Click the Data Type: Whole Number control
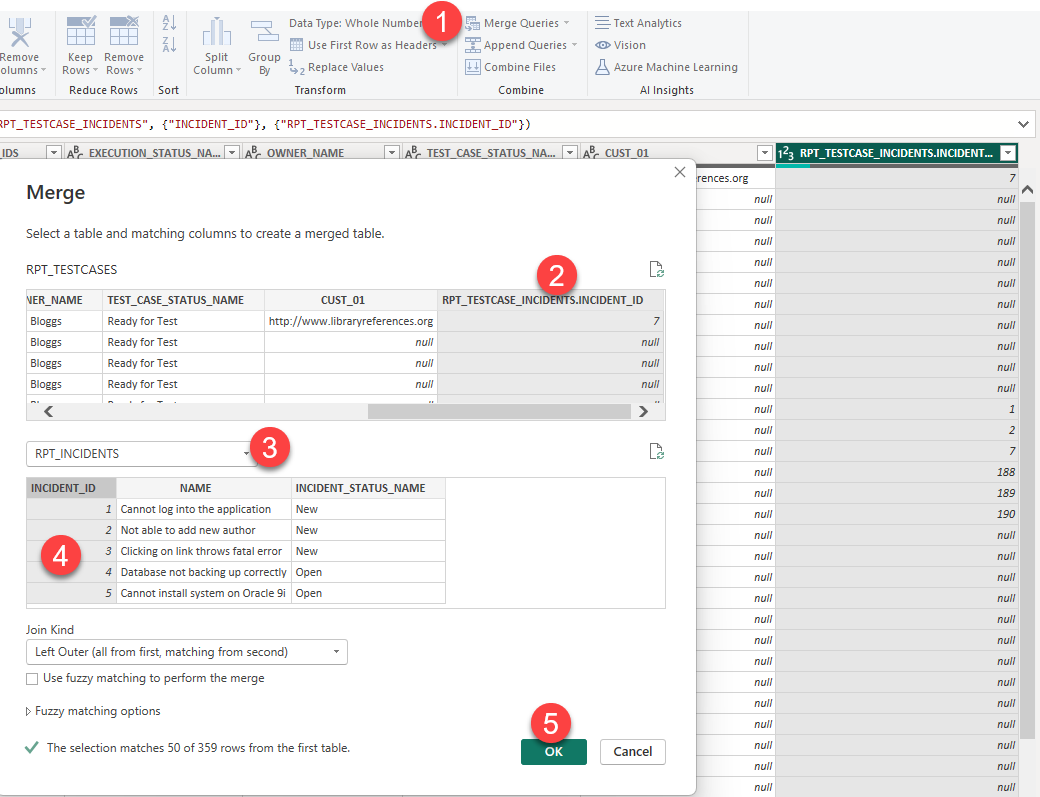Screen dimensions: 1040x797 pyautogui.click(x=356, y=23)
